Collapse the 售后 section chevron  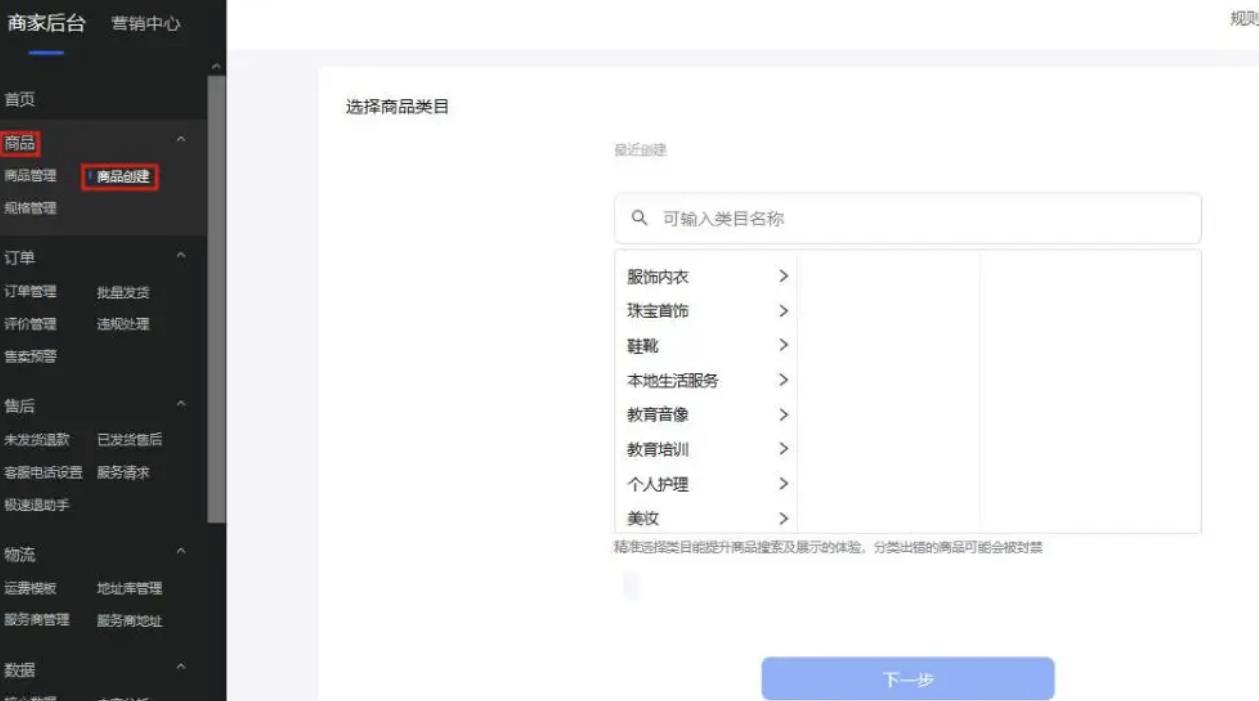pyautogui.click(x=181, y=403)
